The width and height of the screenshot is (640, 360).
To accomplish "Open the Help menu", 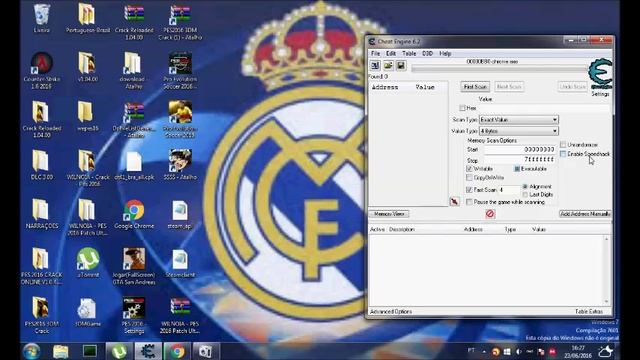I will [445, 53].
